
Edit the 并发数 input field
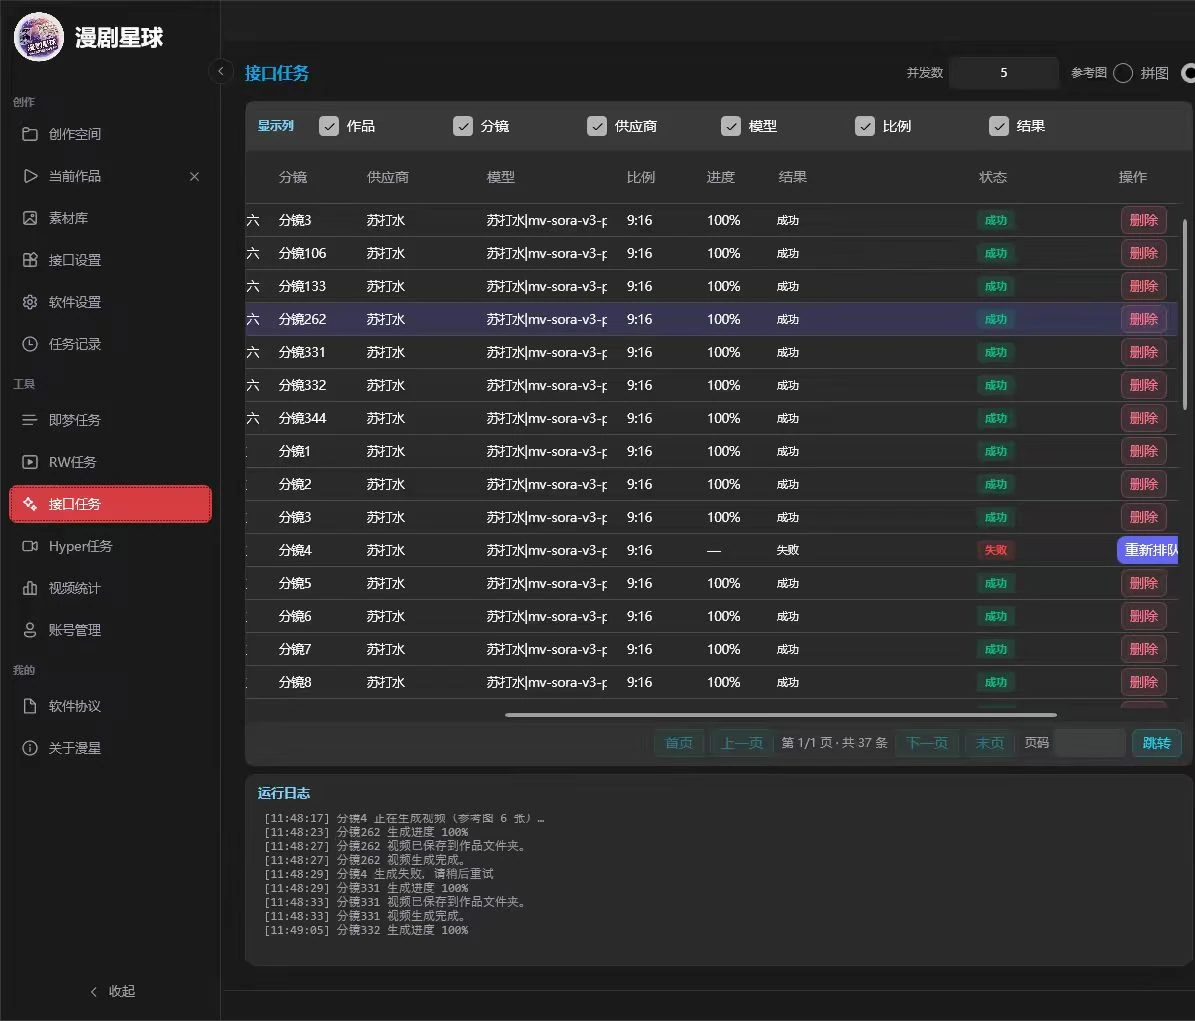click(1004, 72)
